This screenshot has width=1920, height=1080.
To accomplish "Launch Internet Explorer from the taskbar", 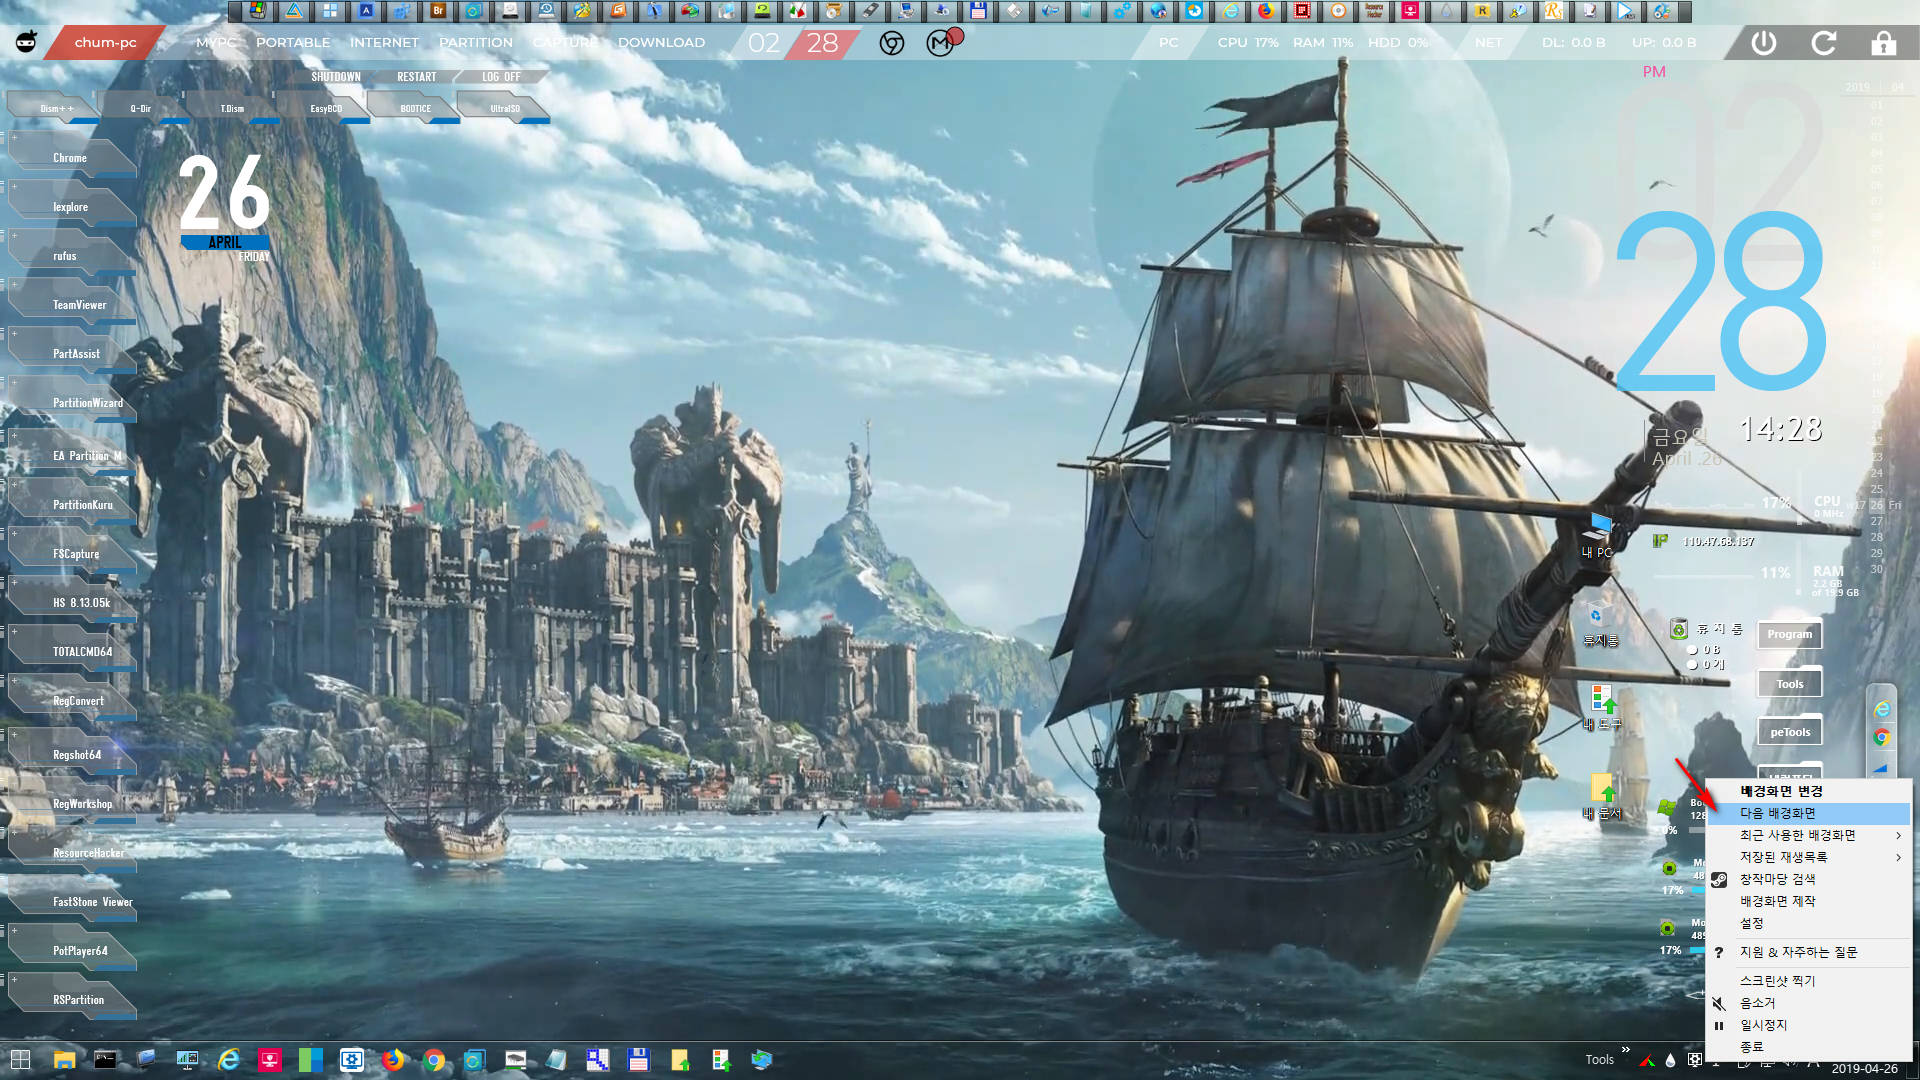I will click(x=229, y=1060).
